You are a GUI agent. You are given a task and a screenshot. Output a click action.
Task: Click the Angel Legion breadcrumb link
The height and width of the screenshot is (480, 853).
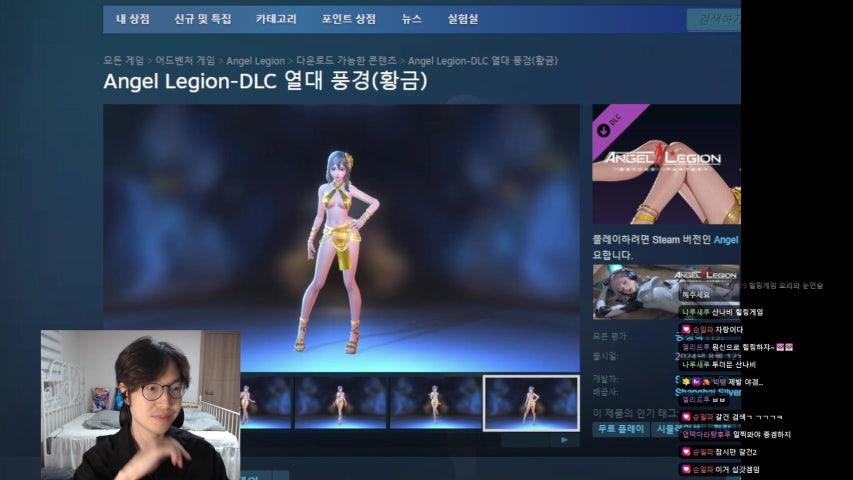pos(255,61)
